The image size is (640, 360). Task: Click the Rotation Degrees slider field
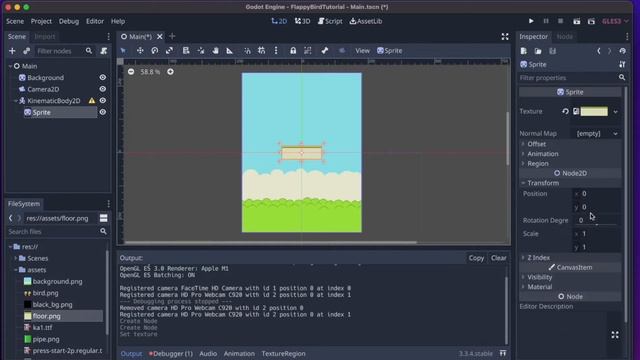[x=596, y=220]
